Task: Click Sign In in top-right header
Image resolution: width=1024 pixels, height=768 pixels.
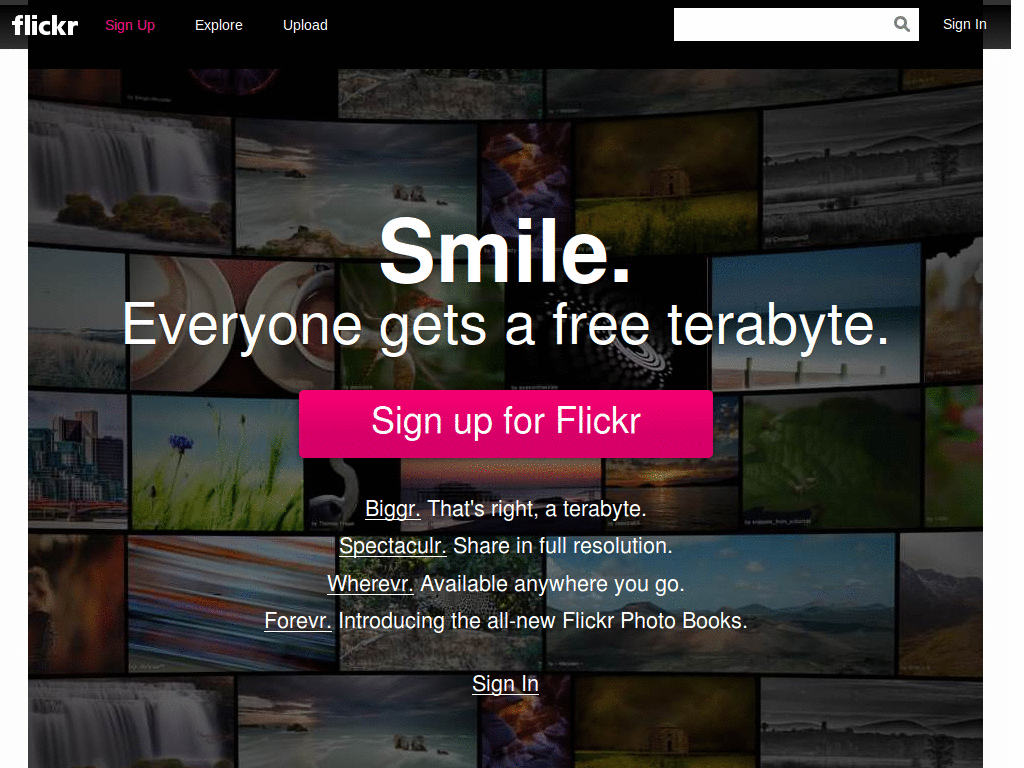Action: click(964, 24)
